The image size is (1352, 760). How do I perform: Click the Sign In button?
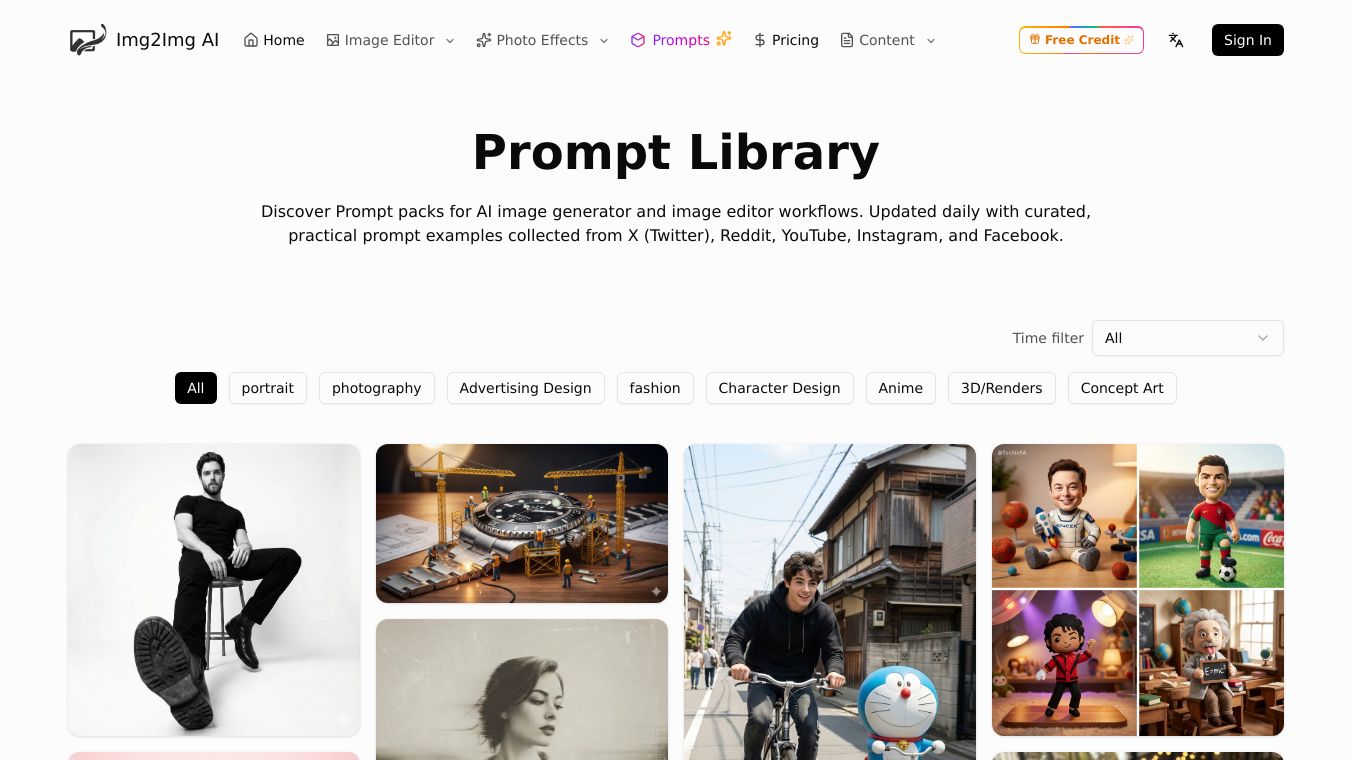pyautogui.click(x=1248, y=40)
